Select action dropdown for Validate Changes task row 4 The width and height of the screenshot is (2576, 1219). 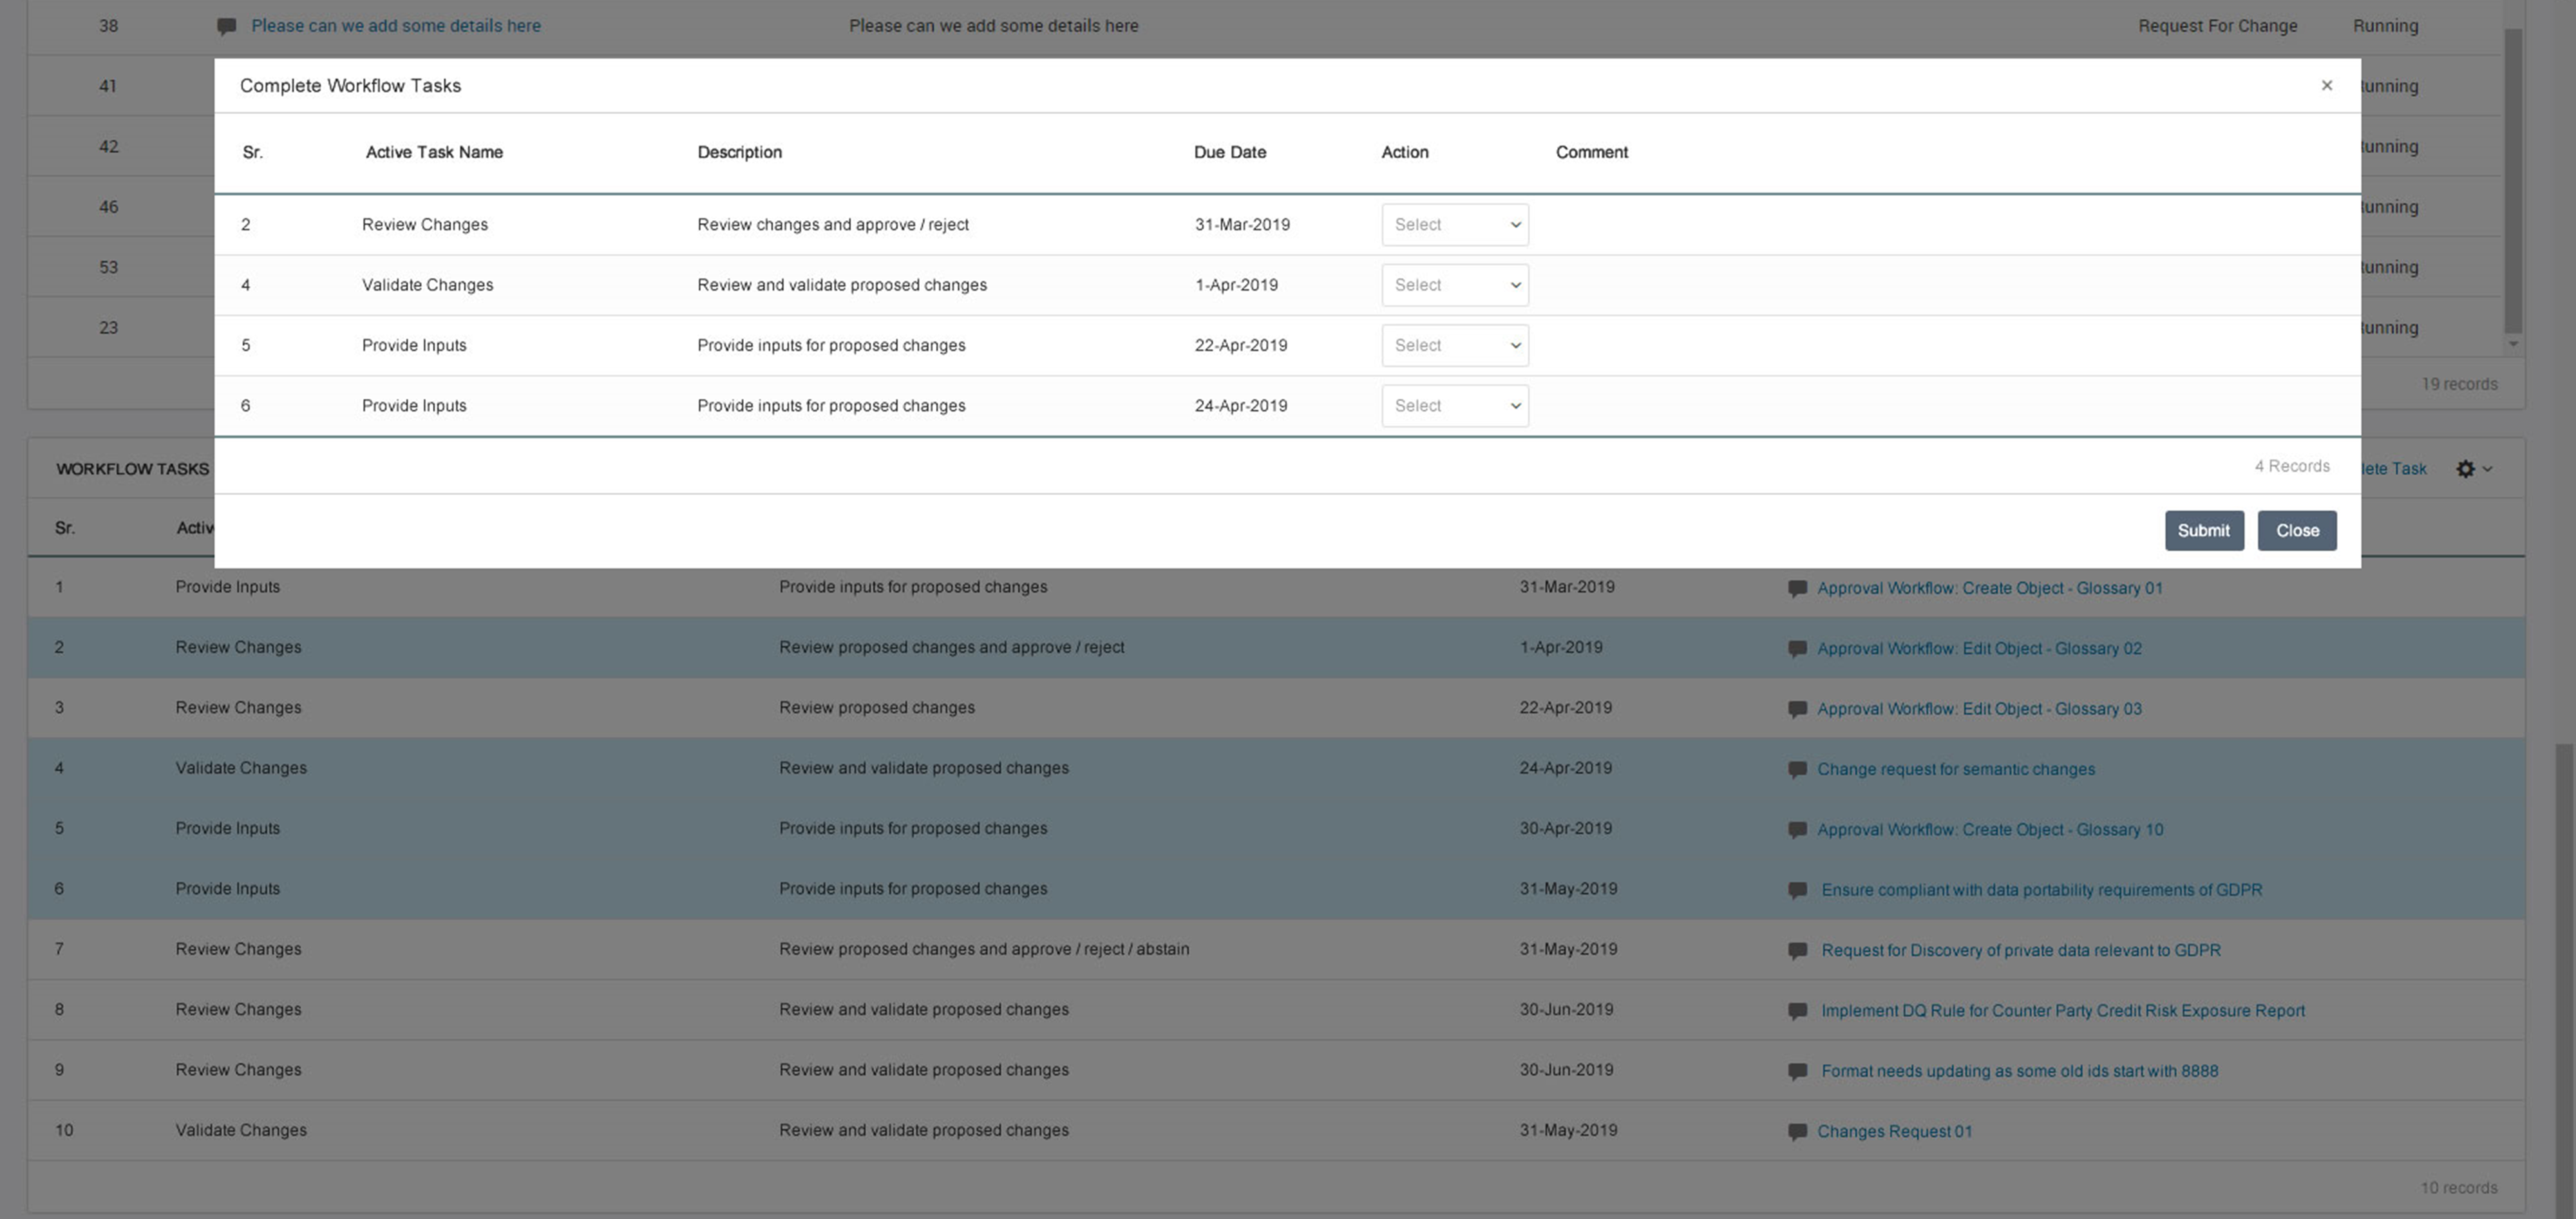coord(1455,284)
